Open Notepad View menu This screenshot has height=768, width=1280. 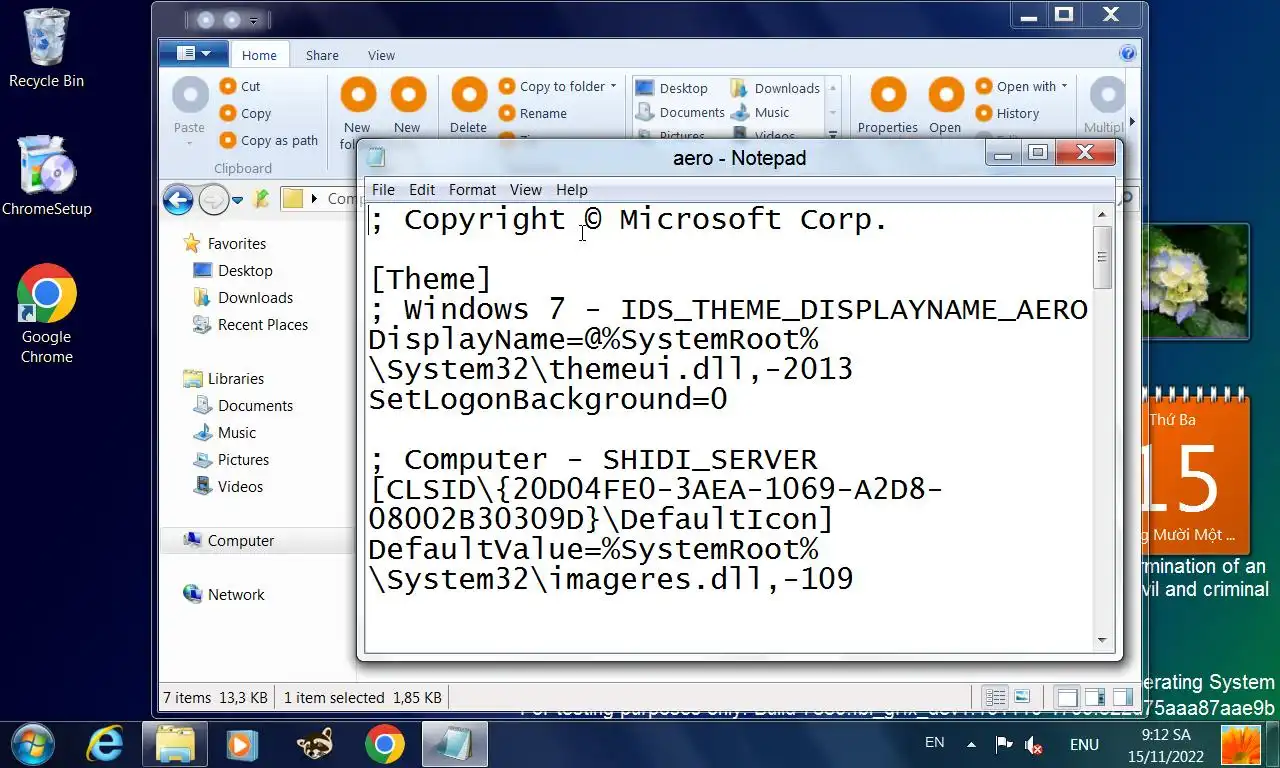pos(525,189)
